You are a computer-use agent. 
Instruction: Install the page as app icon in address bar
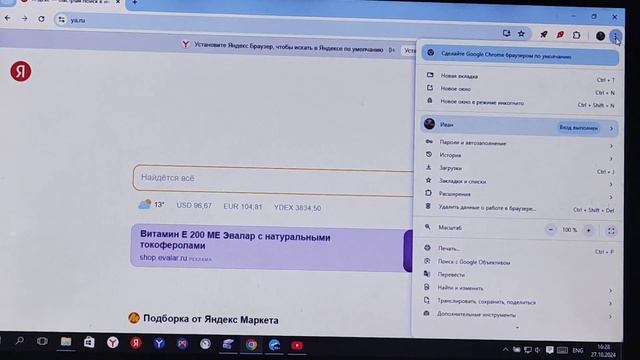click(507, 33)
